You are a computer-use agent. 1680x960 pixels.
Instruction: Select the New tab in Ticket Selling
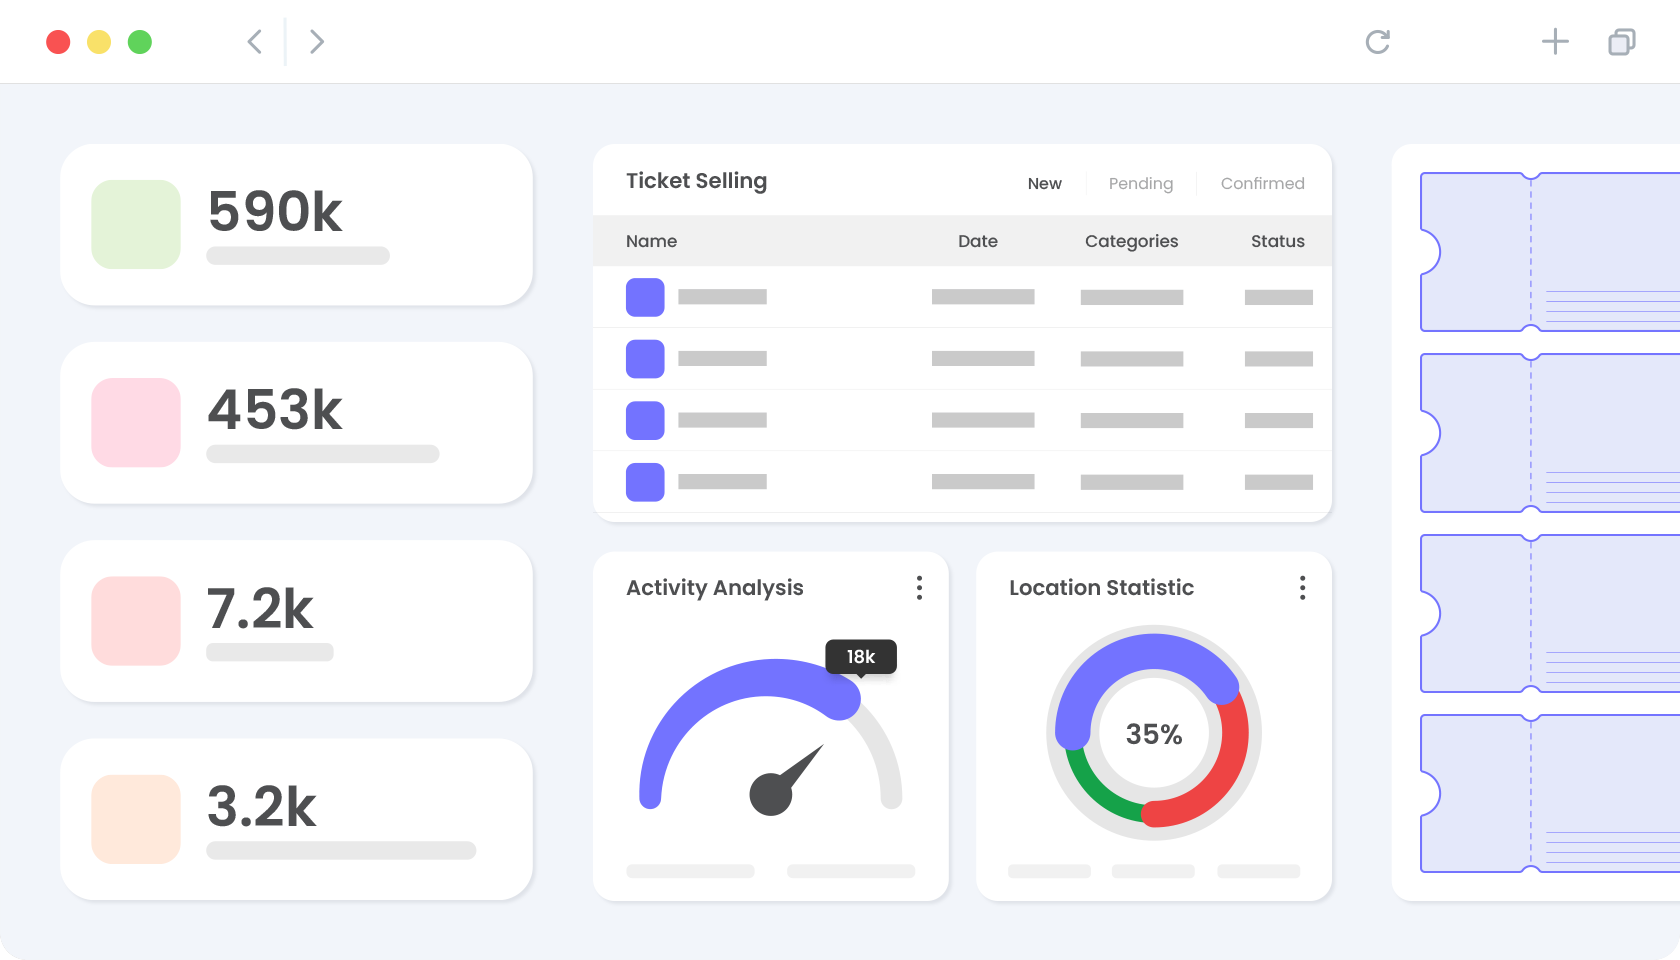point(1044,184)
